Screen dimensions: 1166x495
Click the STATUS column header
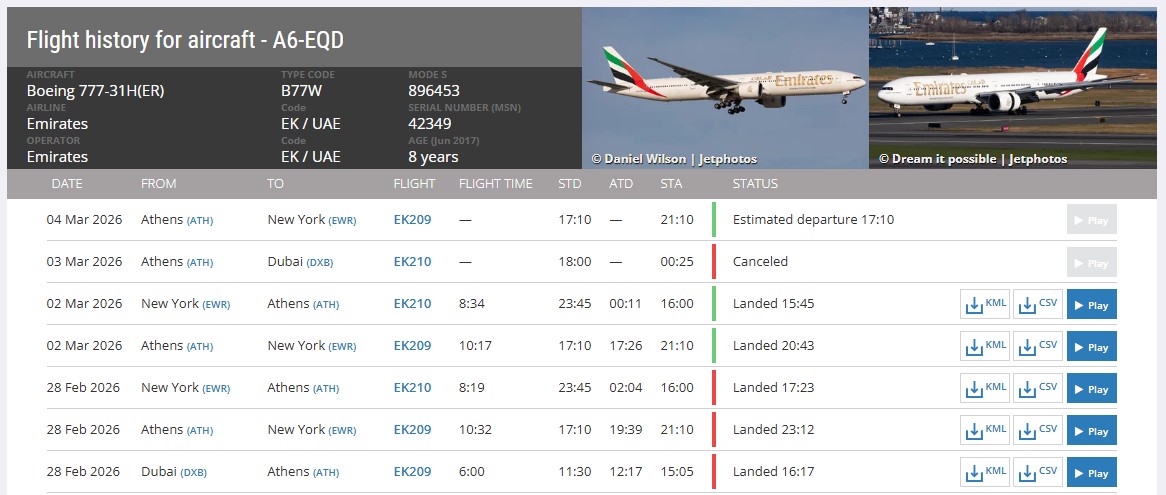(755, 184)
